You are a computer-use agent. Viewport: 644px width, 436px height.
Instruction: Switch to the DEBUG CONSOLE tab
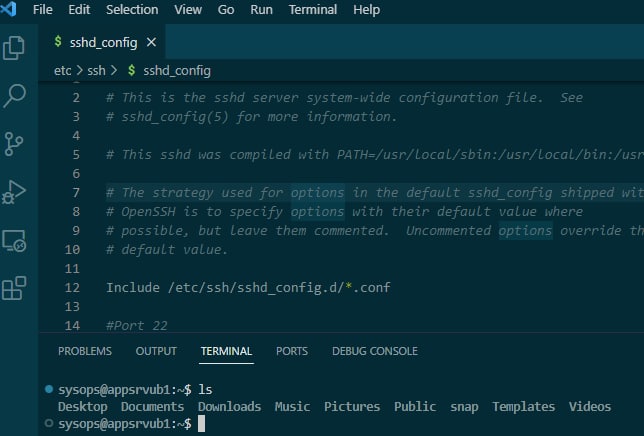pyautogui.click(x=374, y=351)
